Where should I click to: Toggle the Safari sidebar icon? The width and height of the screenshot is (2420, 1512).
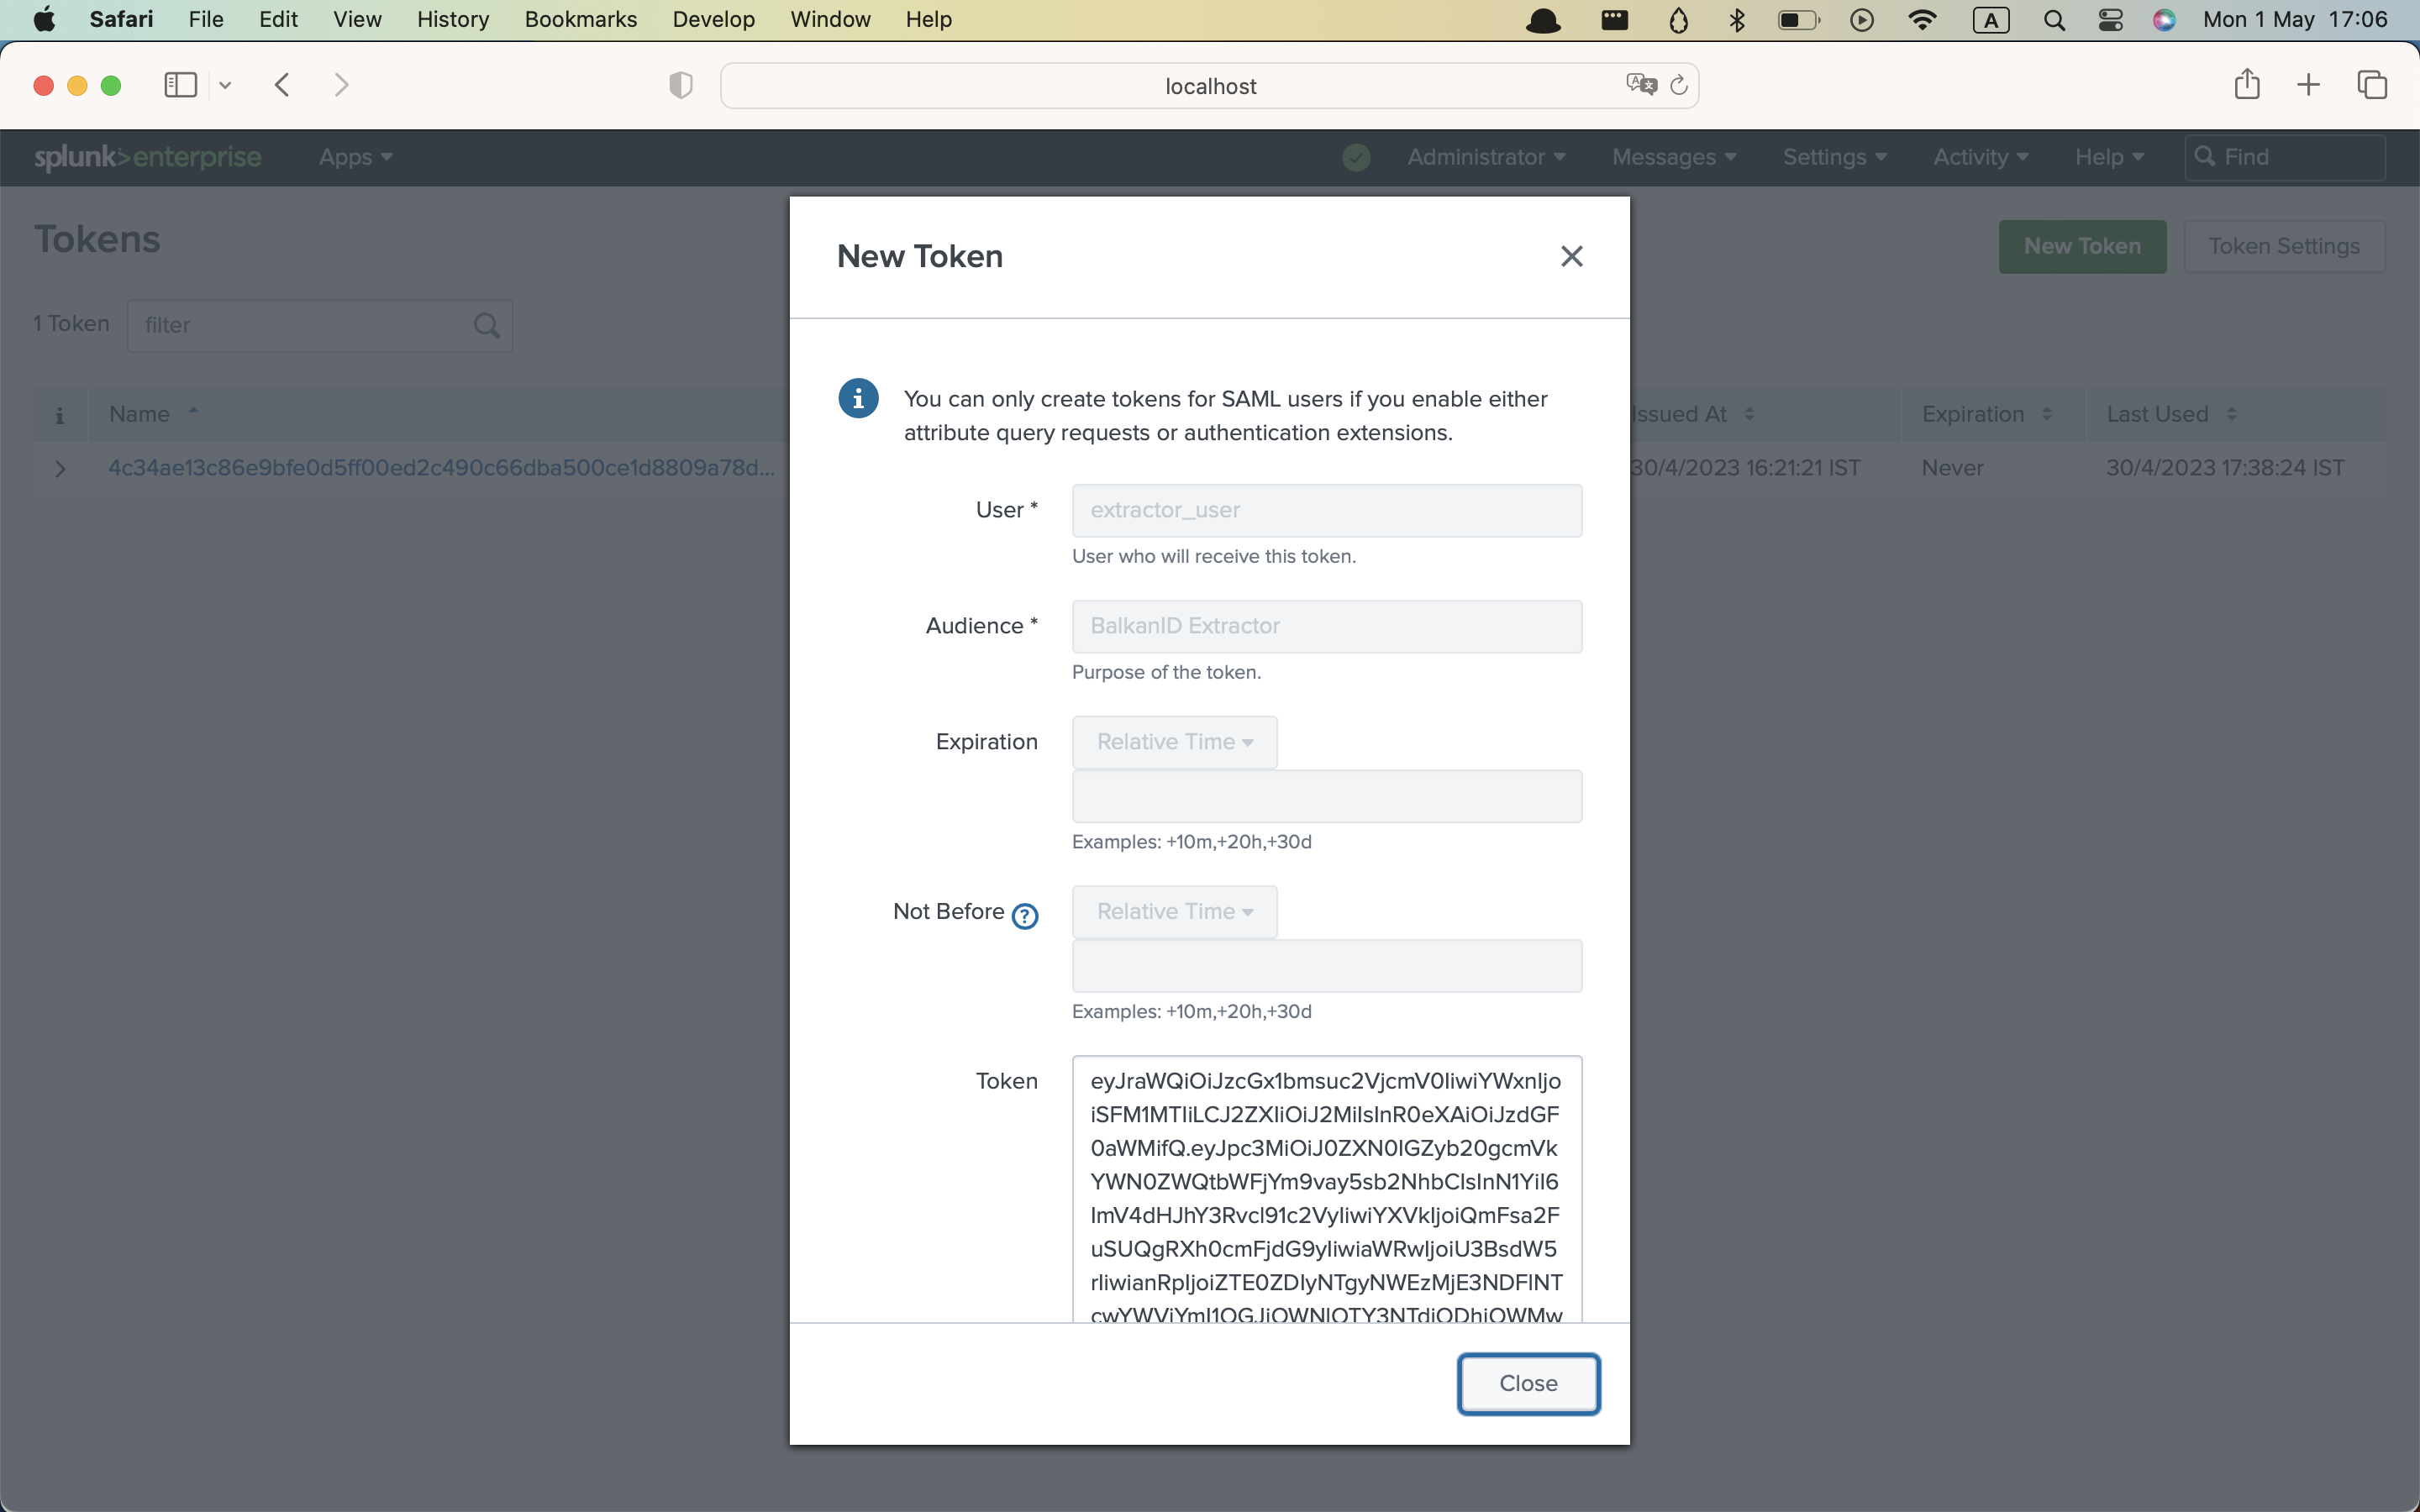[x=180, y=85]
